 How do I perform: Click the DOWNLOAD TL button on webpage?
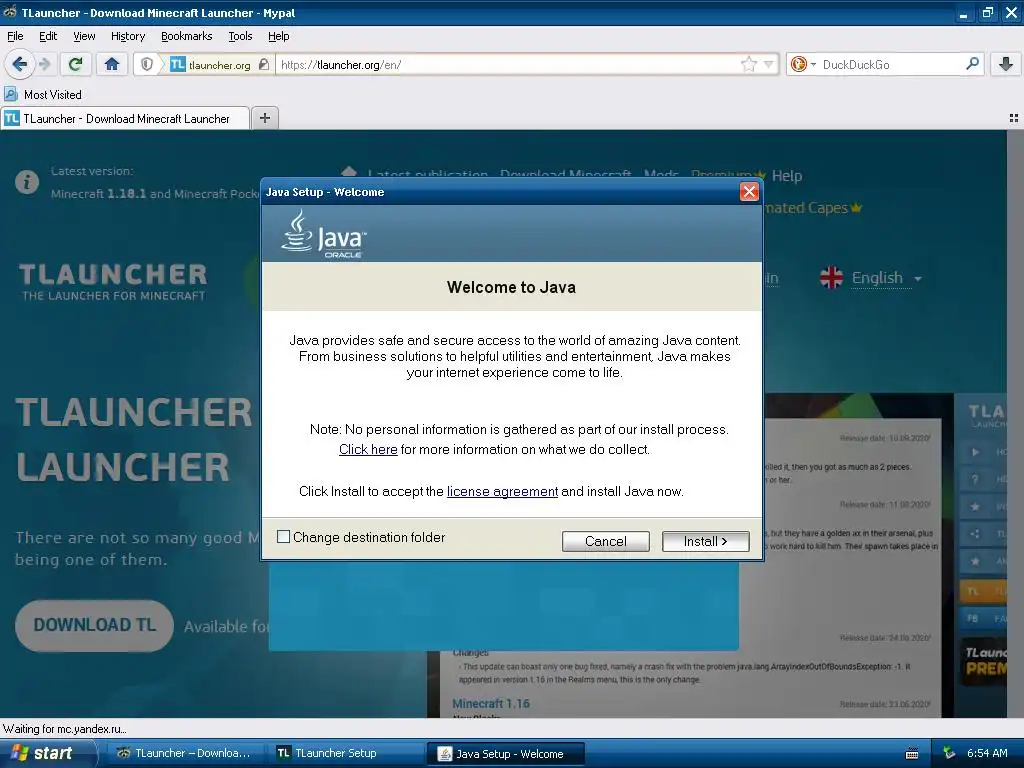click(95, 625)
